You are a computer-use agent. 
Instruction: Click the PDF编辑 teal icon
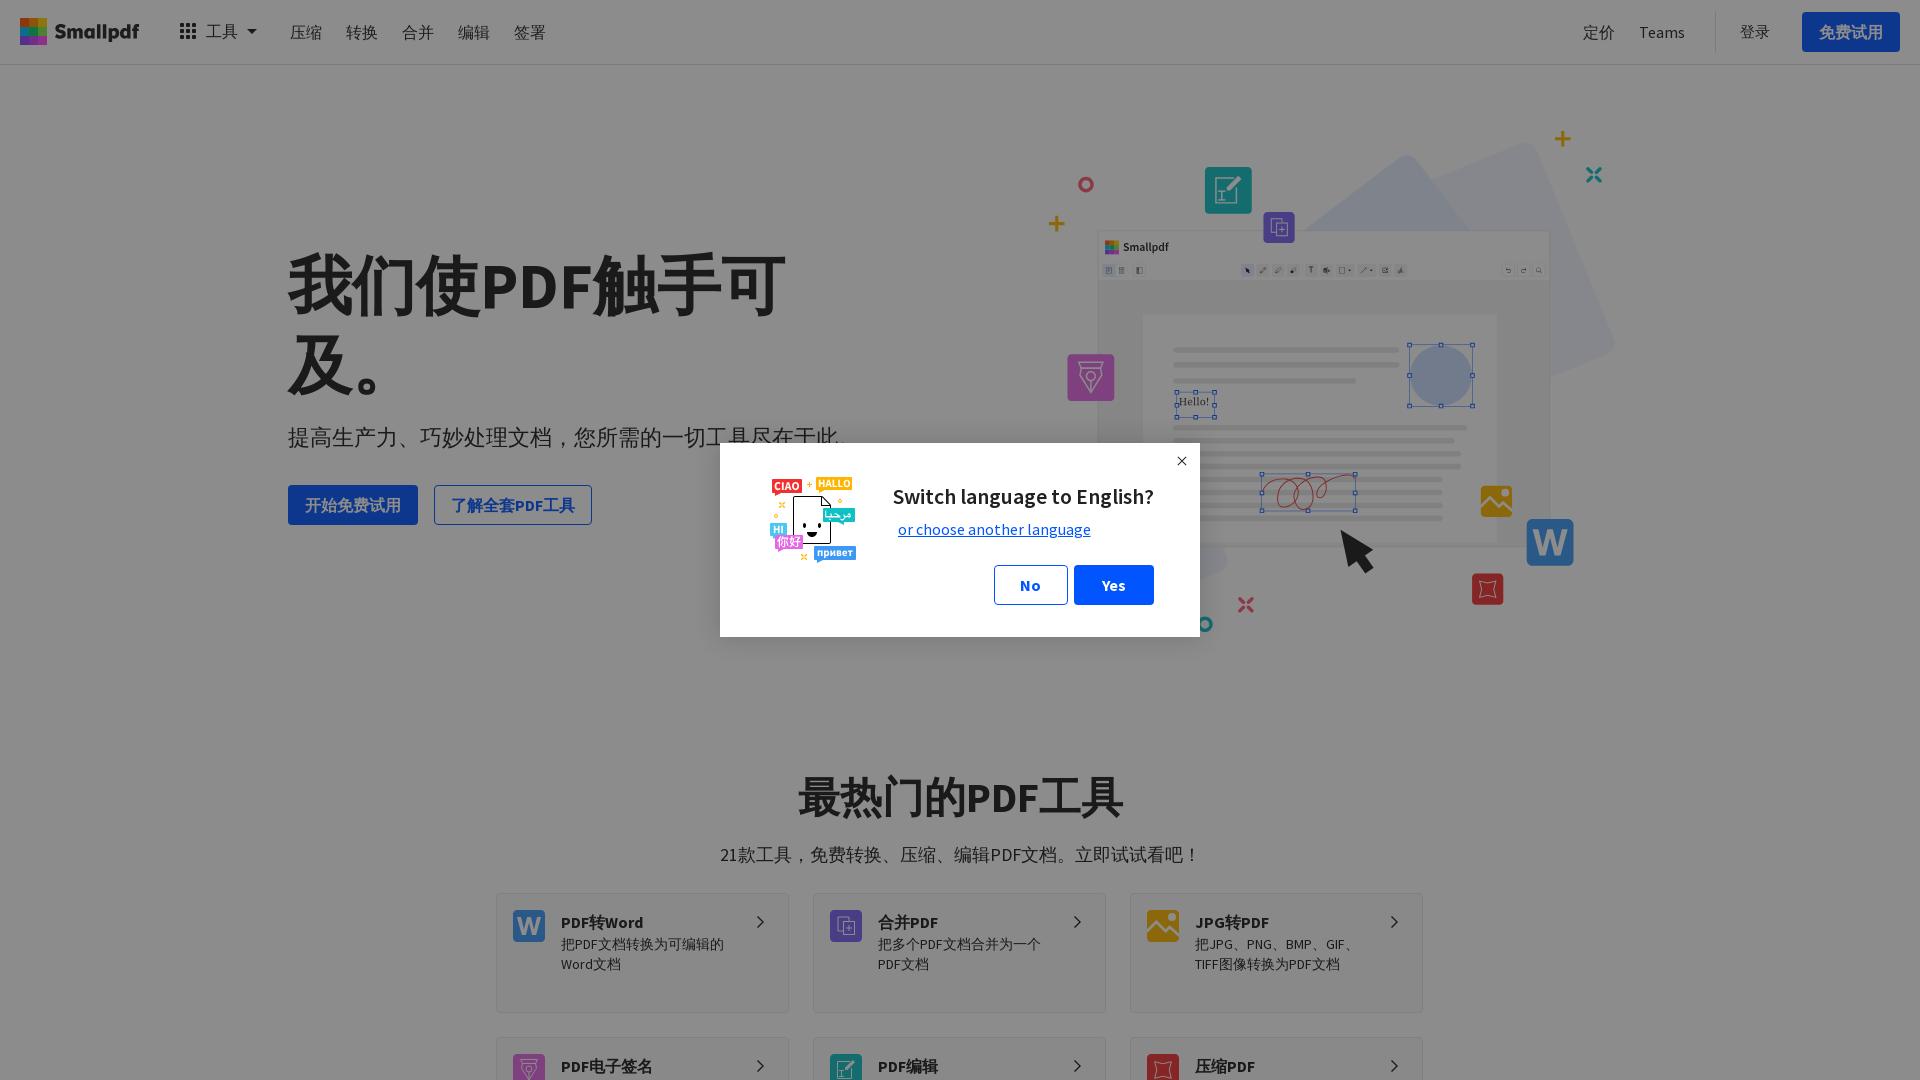[x=846, y=1067]
